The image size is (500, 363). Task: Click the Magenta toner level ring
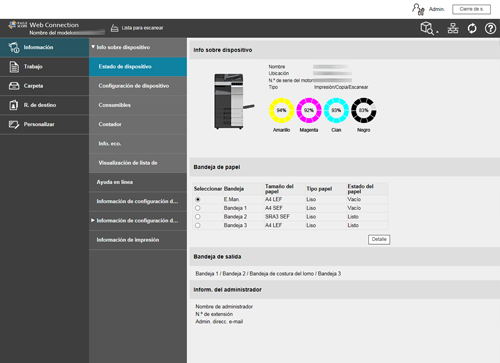coord(309,110)
